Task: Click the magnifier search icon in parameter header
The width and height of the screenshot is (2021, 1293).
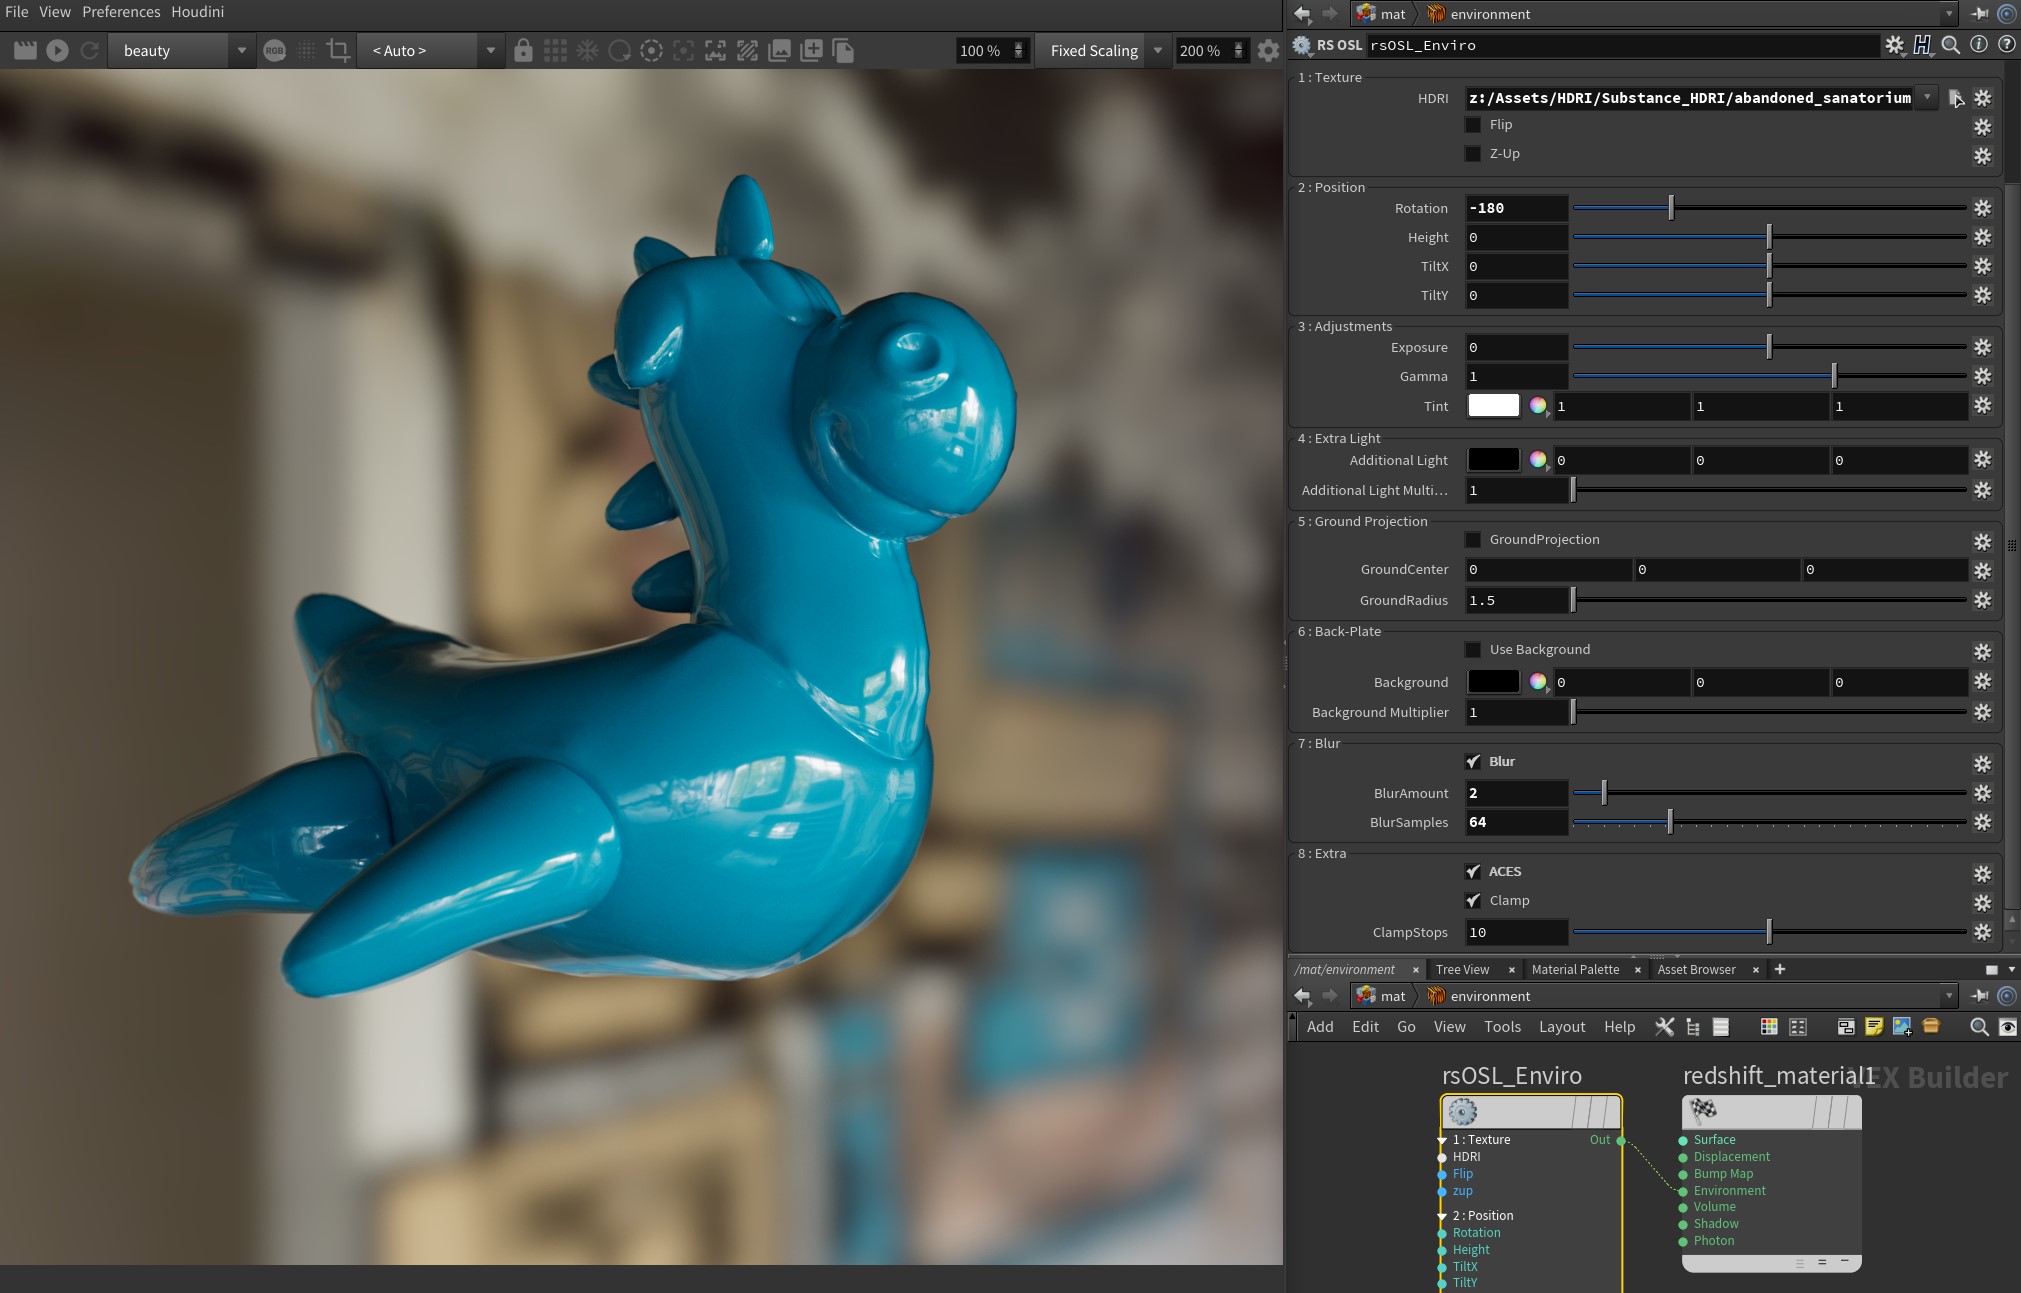Action: [1950, 45]
